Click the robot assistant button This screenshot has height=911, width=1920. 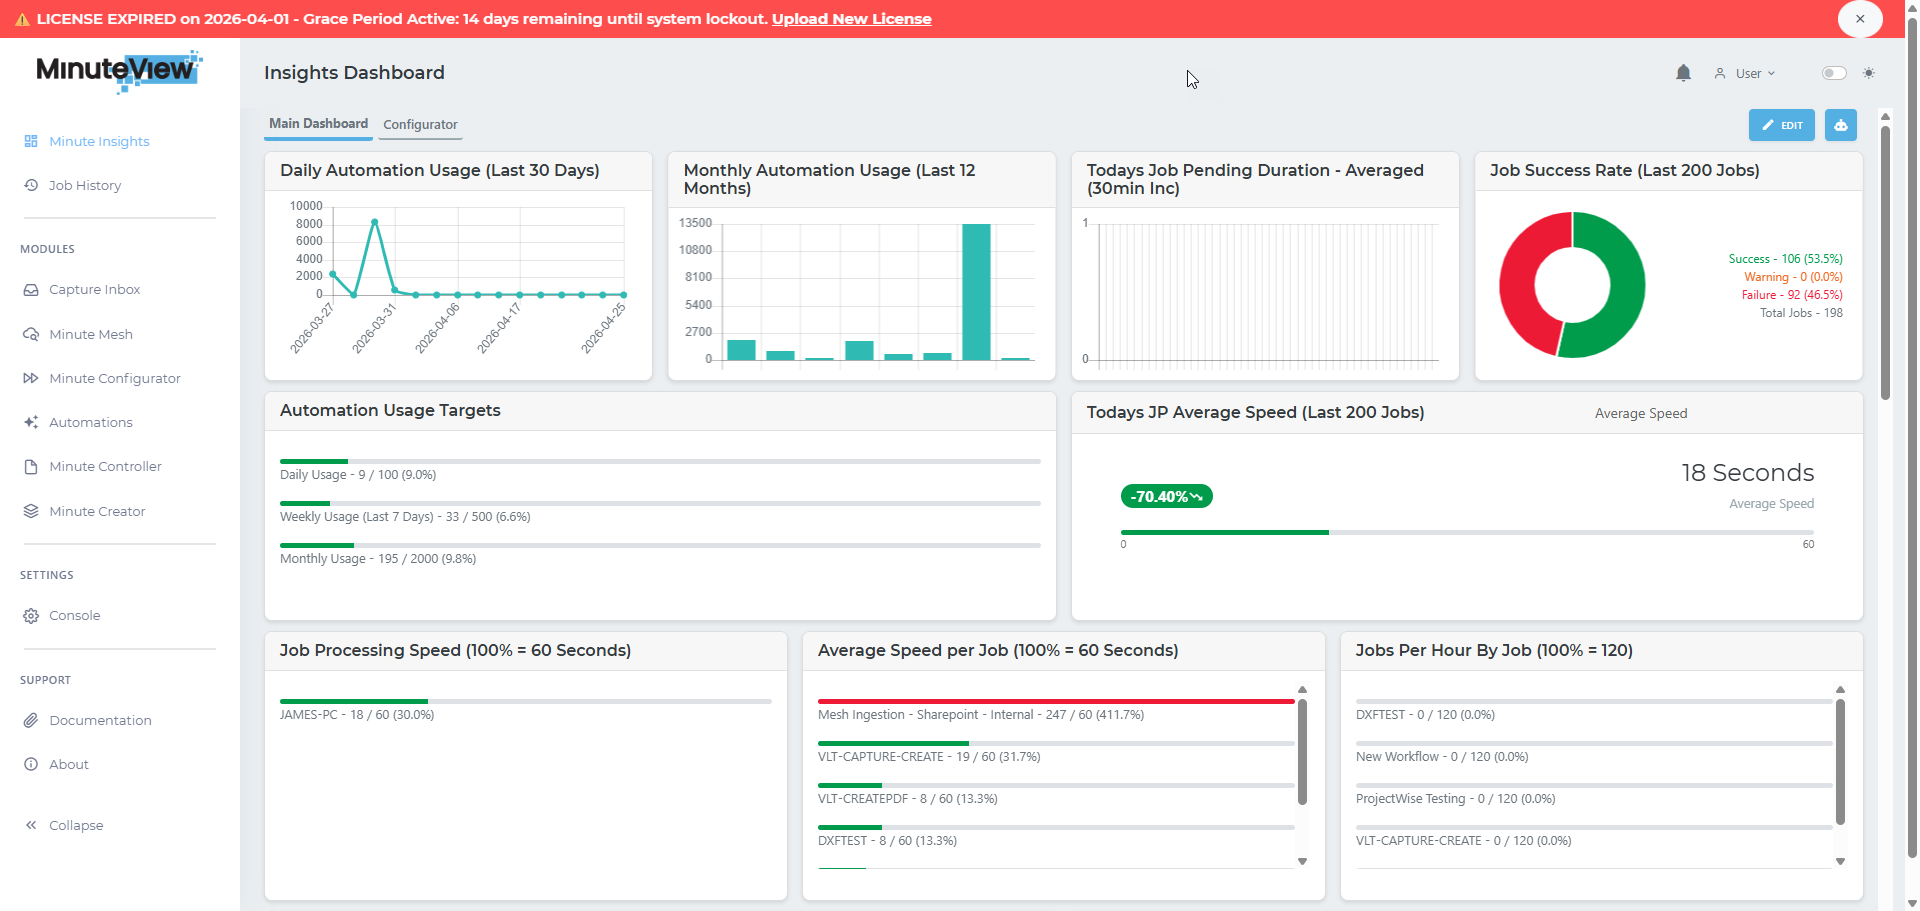pos(1840,125)
